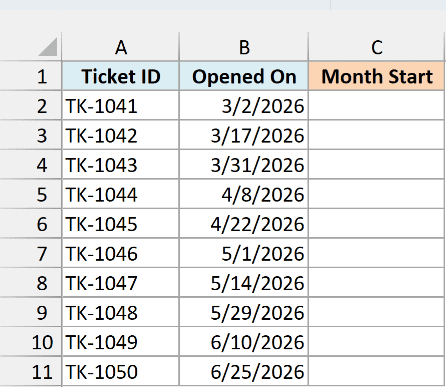The image size is (446, 387).
Task: Select empty Month Start cell for TK-1045
Action: coord(377,223)
